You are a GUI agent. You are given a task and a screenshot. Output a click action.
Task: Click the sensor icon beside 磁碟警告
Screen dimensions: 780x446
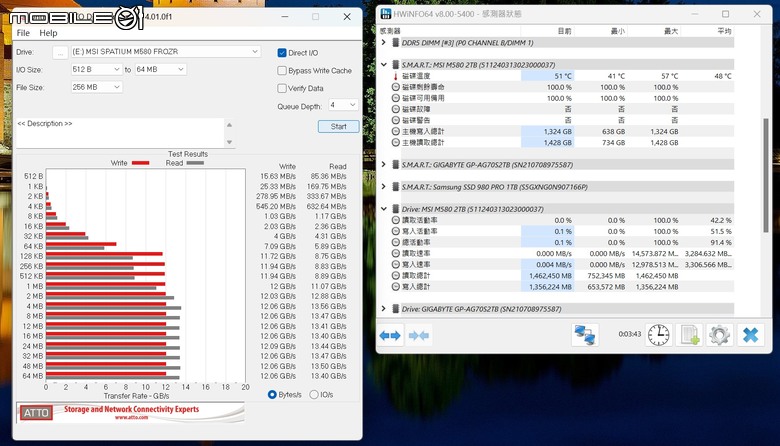coord(396,120)
